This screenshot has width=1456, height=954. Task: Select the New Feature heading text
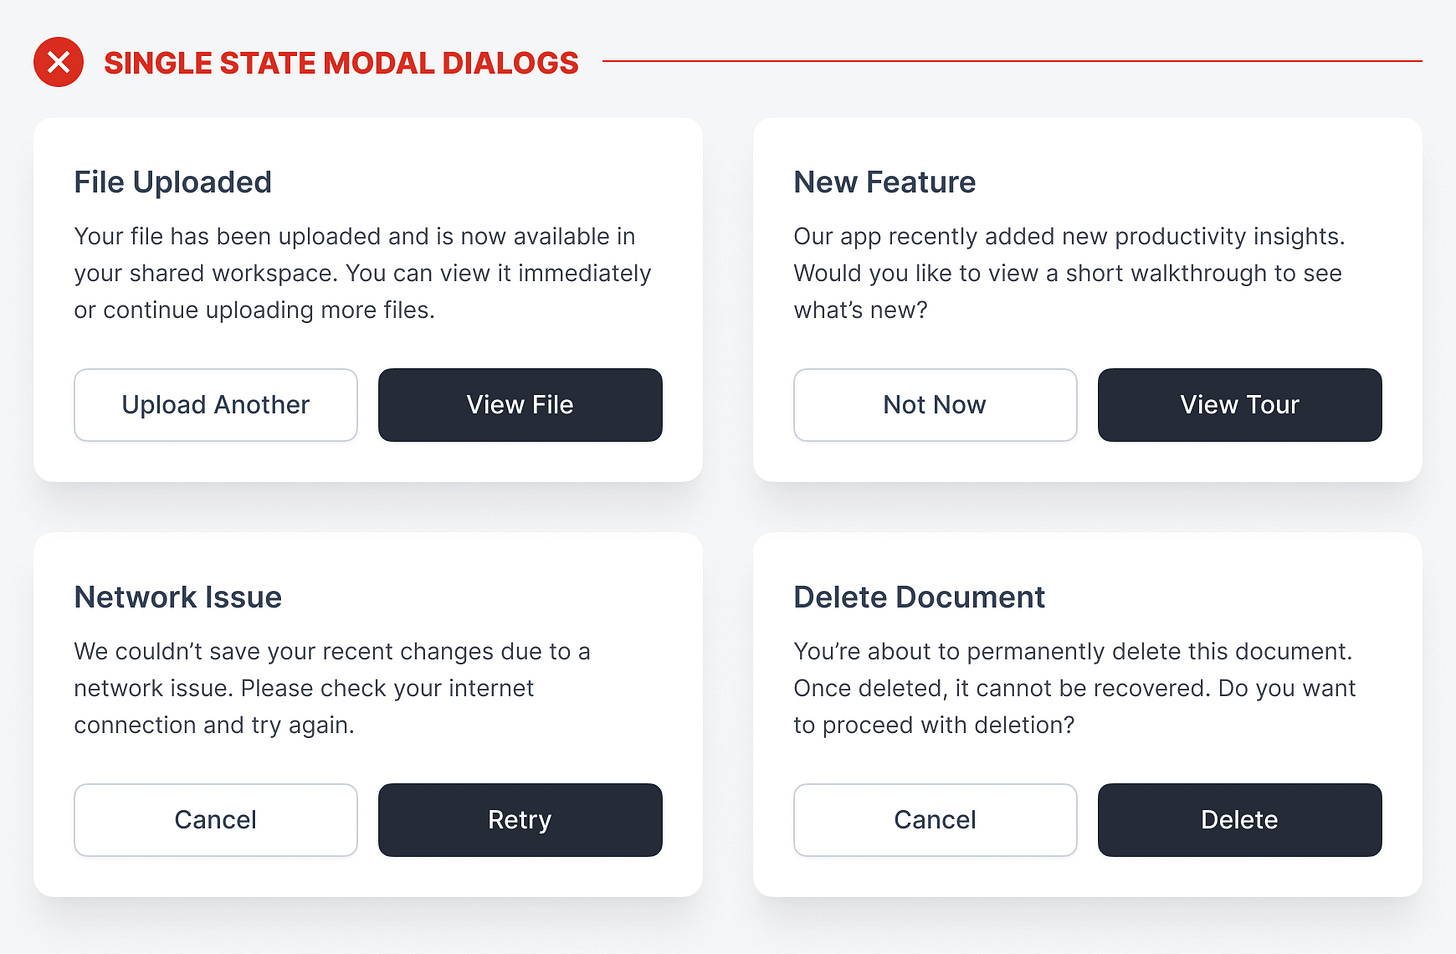[x=884, y=182]
